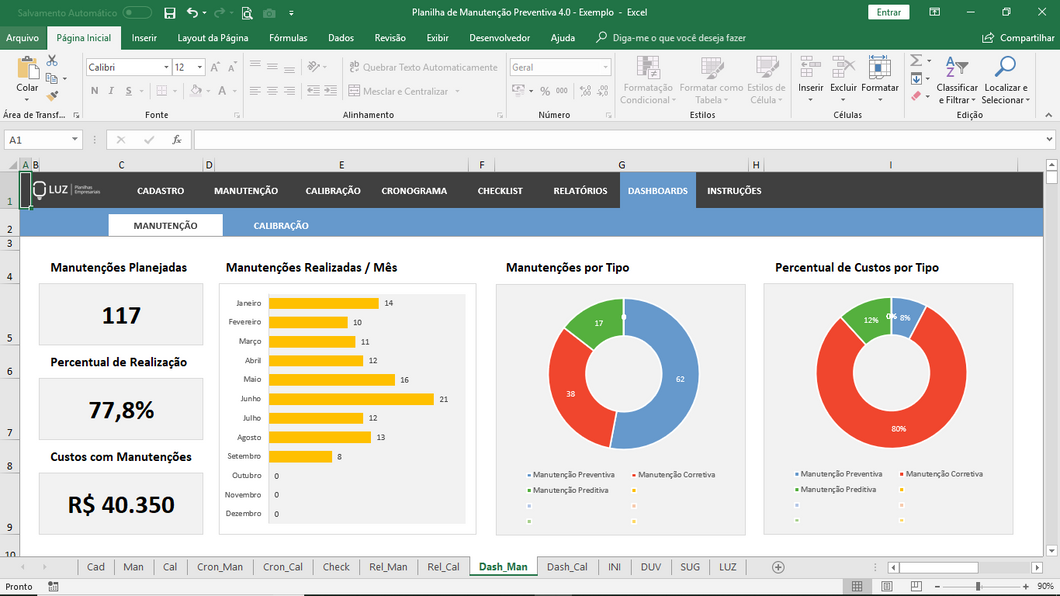Viewport: 1060px width, 596px height.
Task: Expand the font size dropdown showing 12
Action: point(200,67)
